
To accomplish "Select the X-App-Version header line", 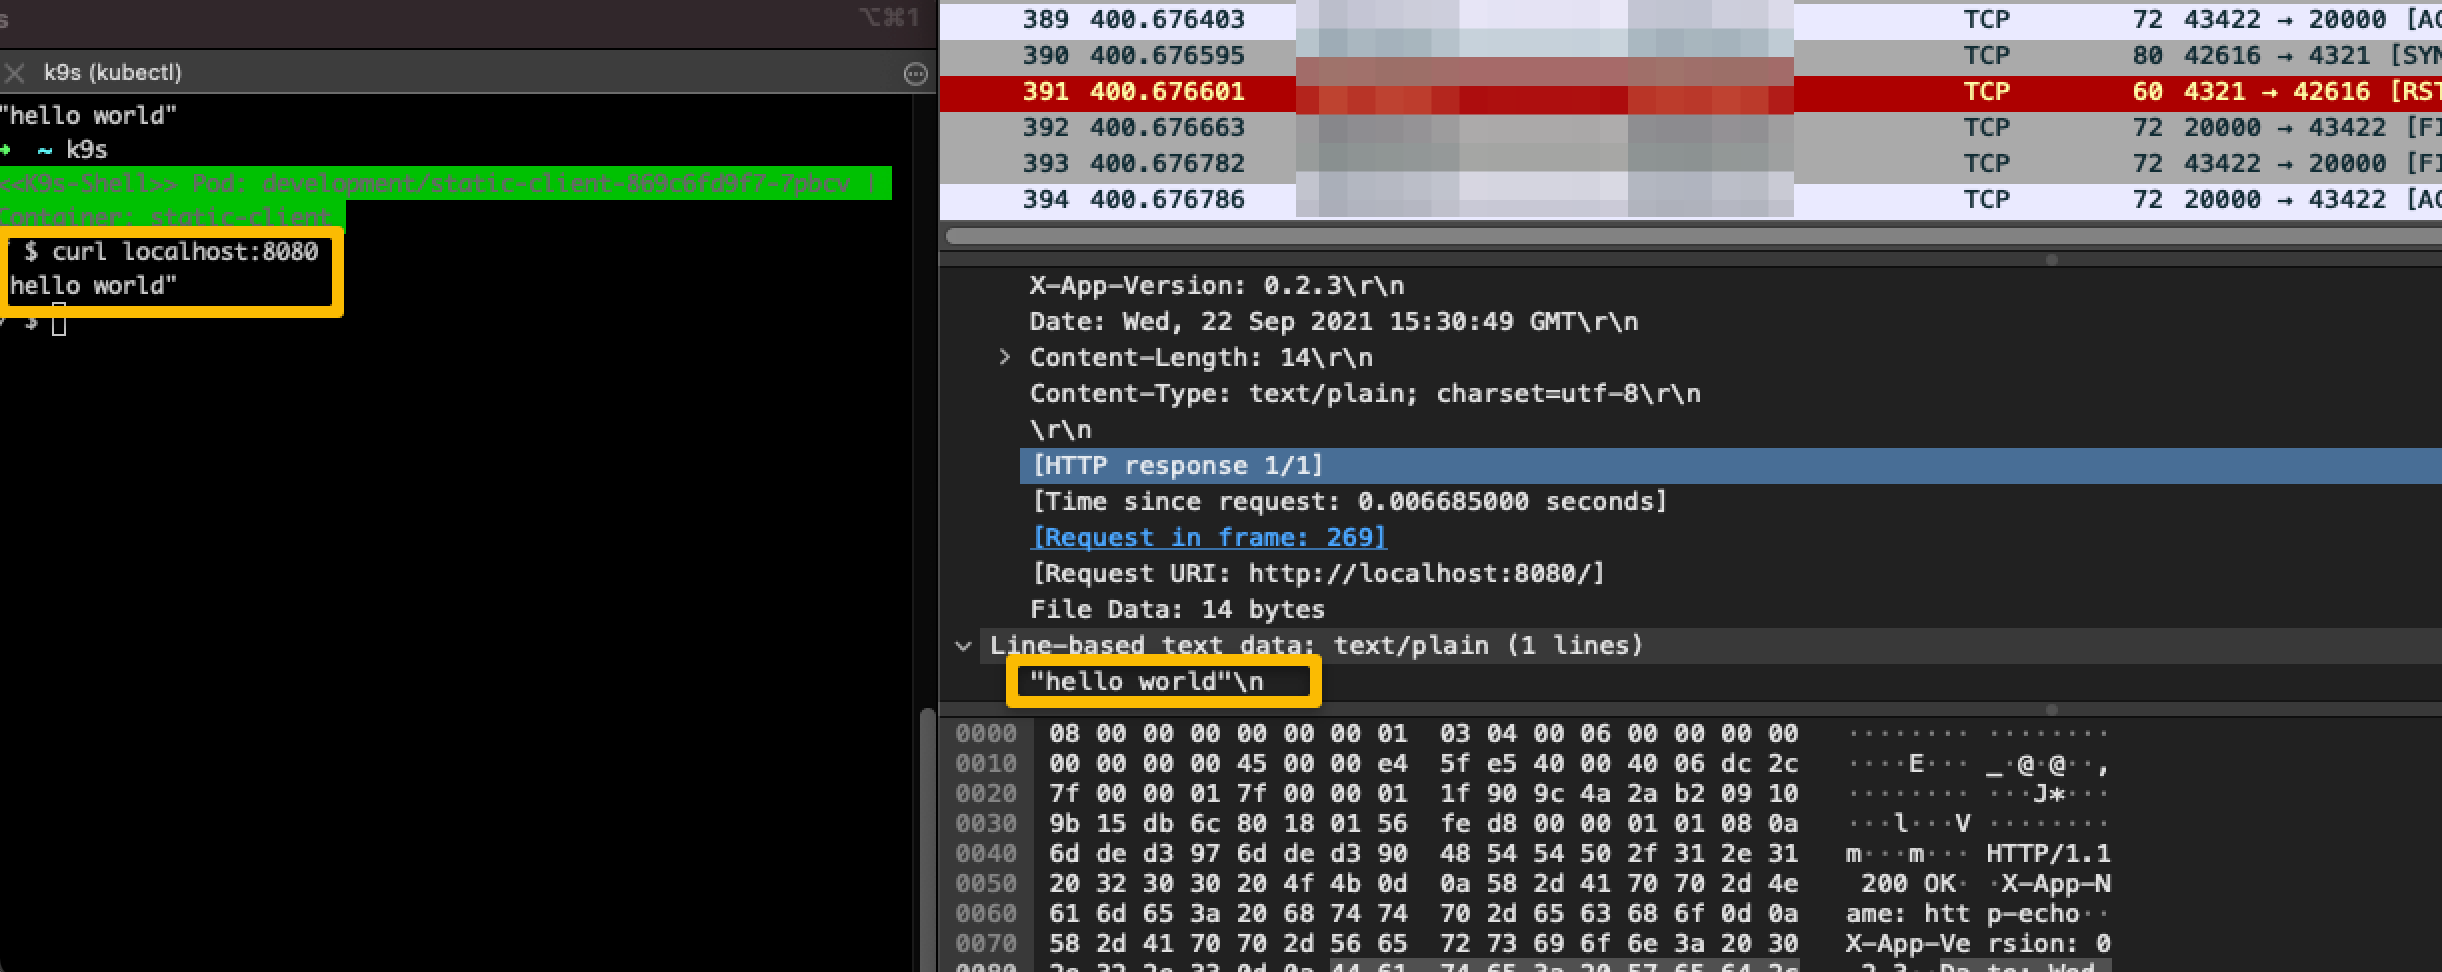I will [1216, 286].
